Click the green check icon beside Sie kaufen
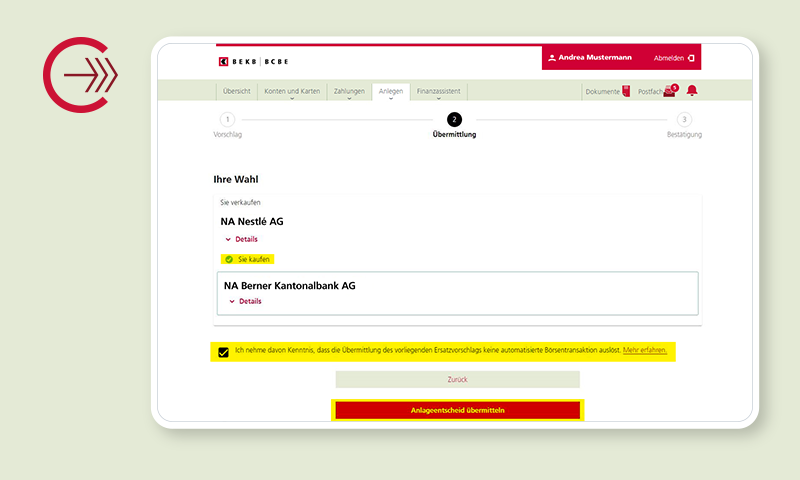This screenshot has height=480, width=800. (229, 259)
